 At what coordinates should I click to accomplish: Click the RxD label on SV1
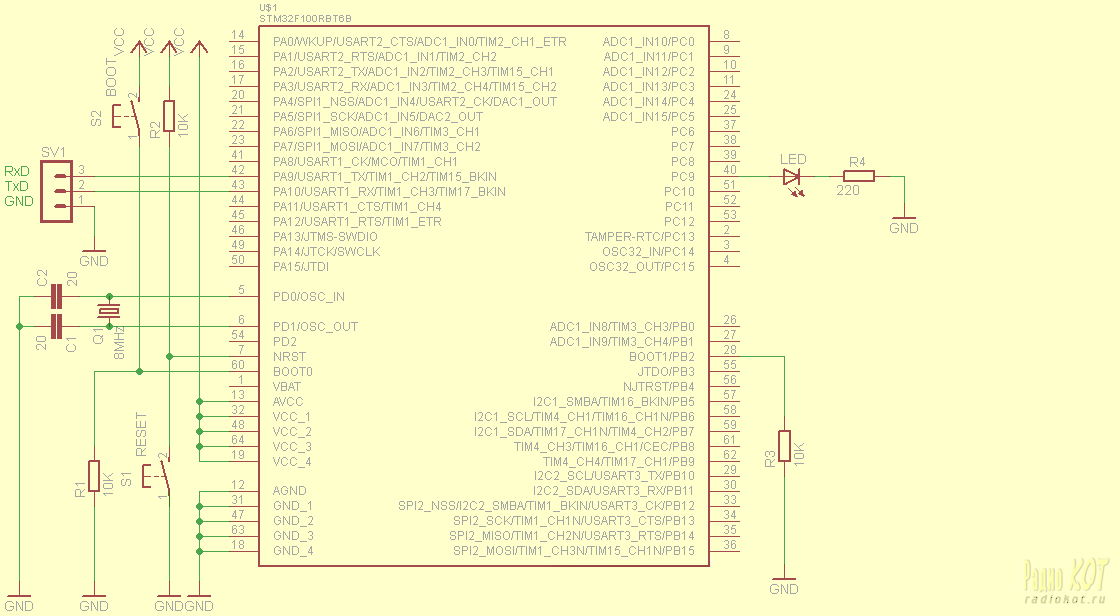click(17, 171)
